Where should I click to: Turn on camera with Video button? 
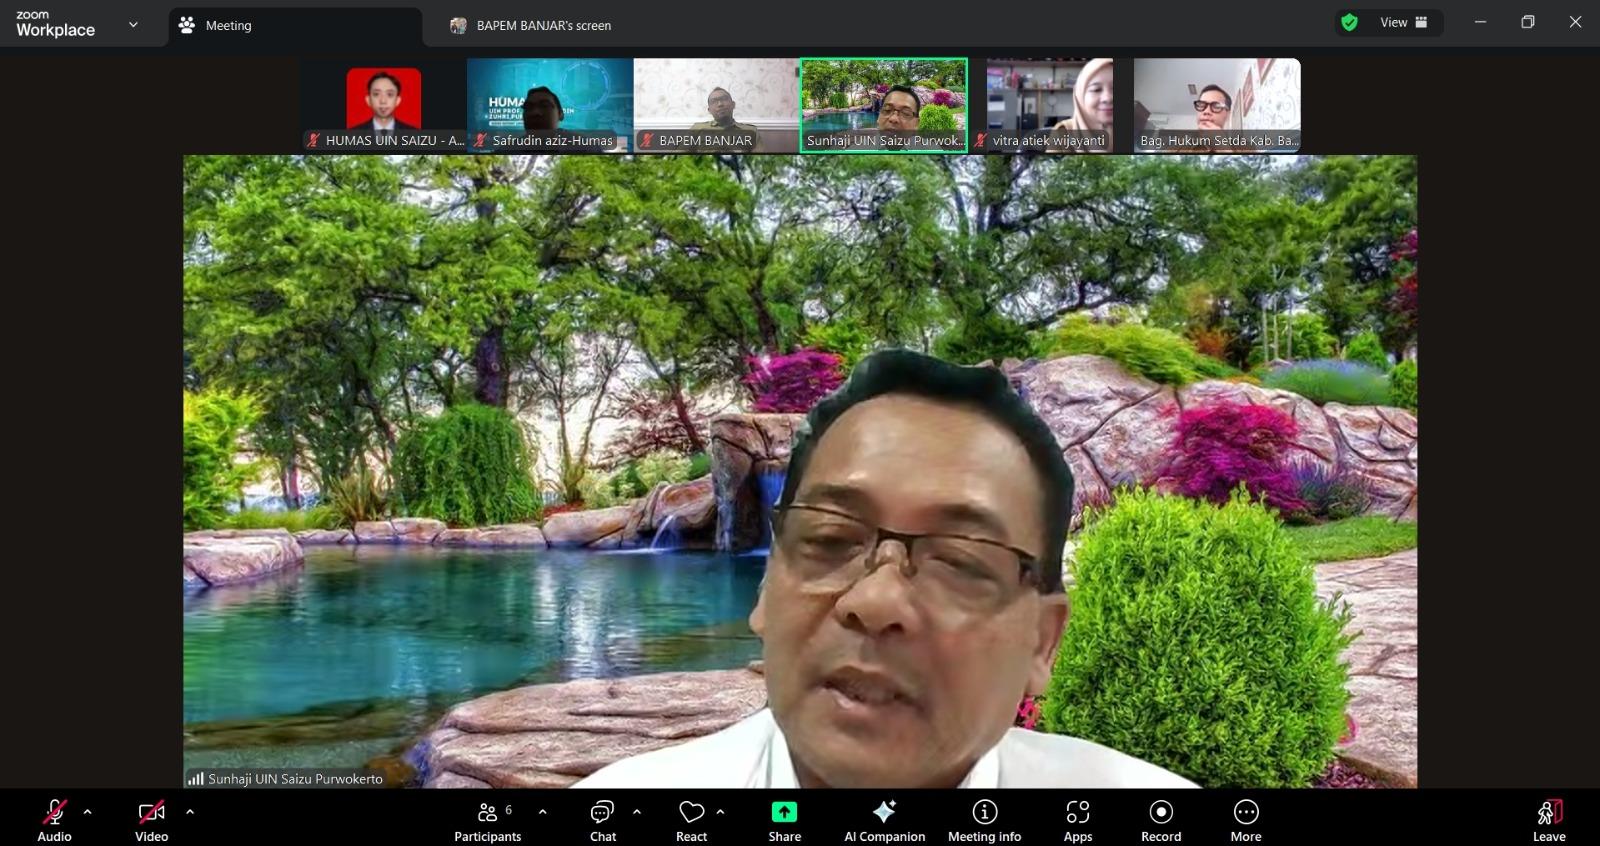[x=151, y=819]
